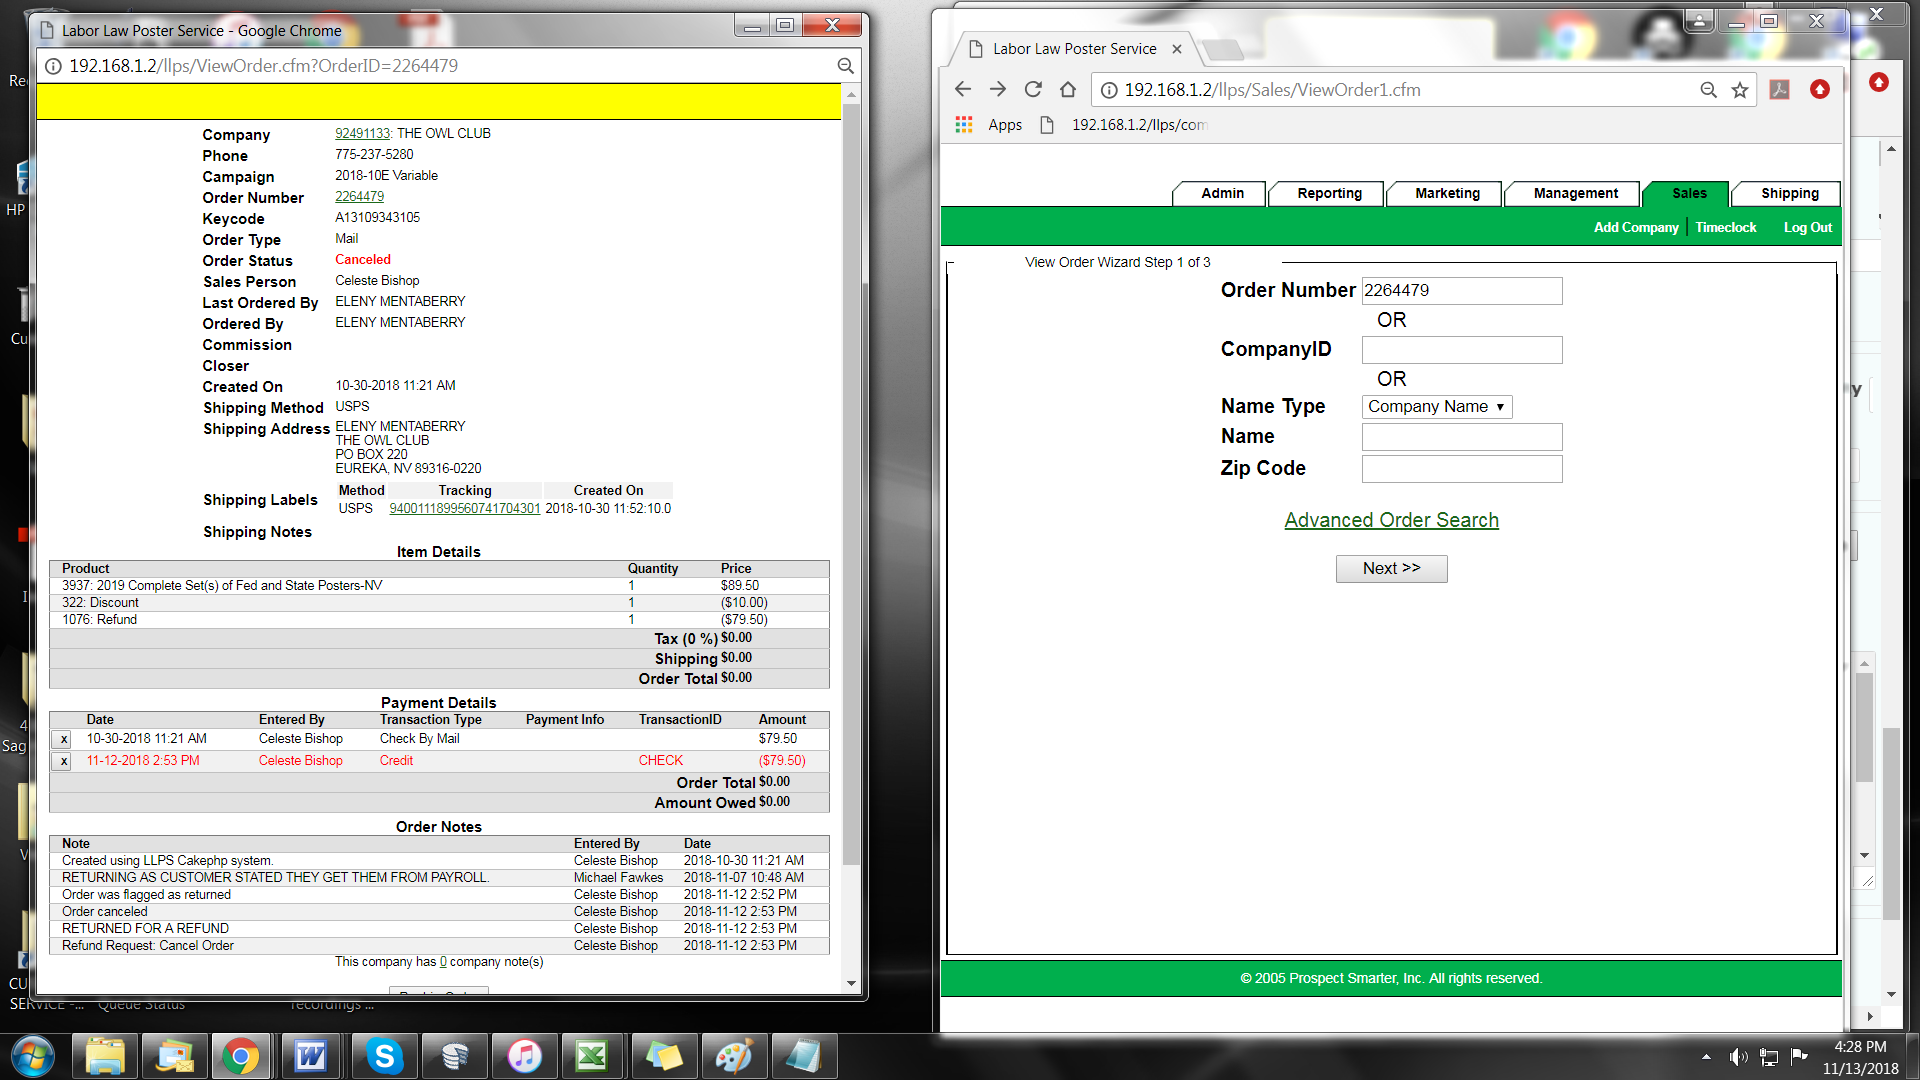This screenshot has height=1080, width=1920.
Task: Click the CompanyID input field
Action: click(x=1461, y=350)
